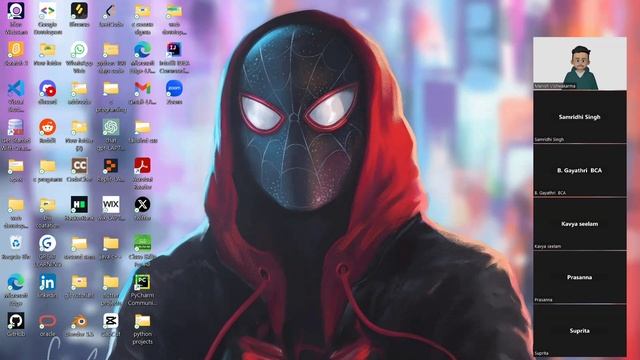This screenshot has height=360, width=640.
Task: Open the python projects folder
Action: pos(142,321)
